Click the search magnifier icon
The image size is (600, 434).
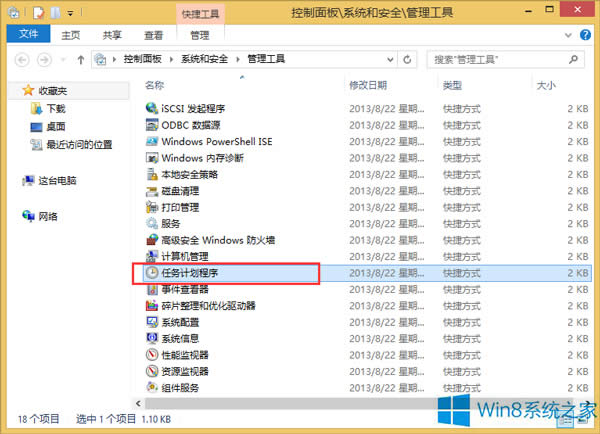point(573,59)
